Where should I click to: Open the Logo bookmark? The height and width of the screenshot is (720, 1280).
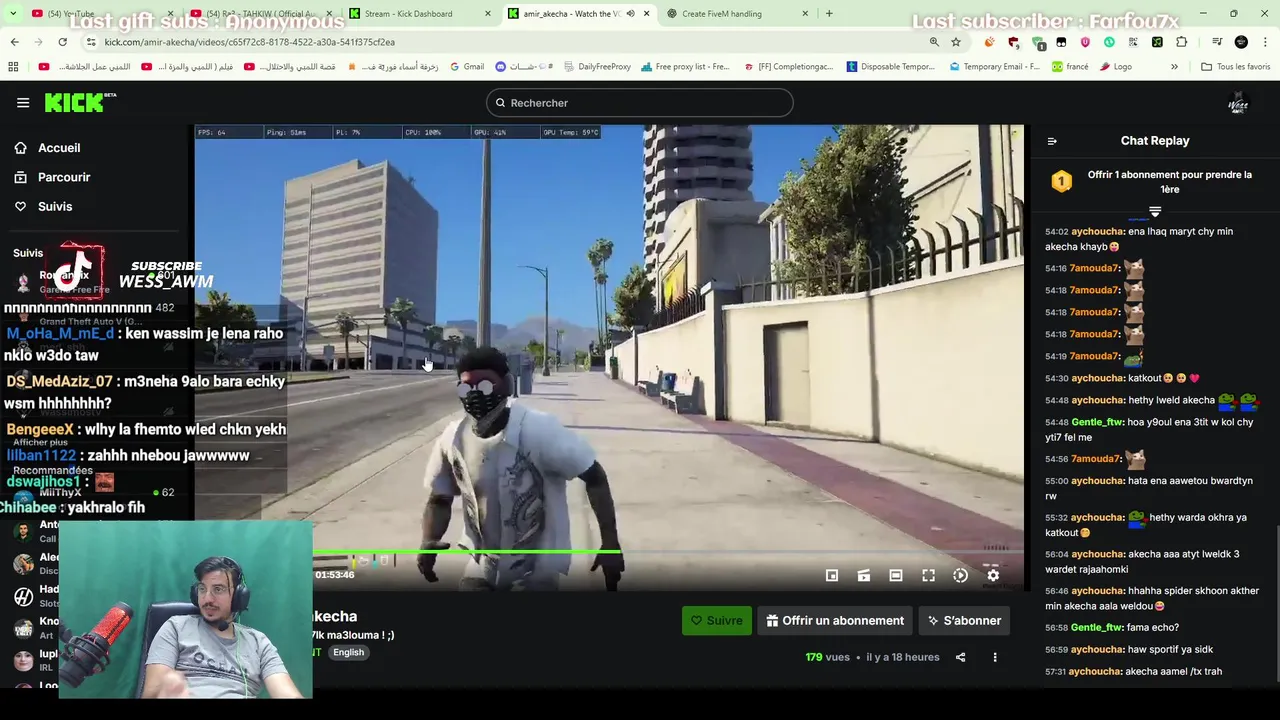(1115, 67)
